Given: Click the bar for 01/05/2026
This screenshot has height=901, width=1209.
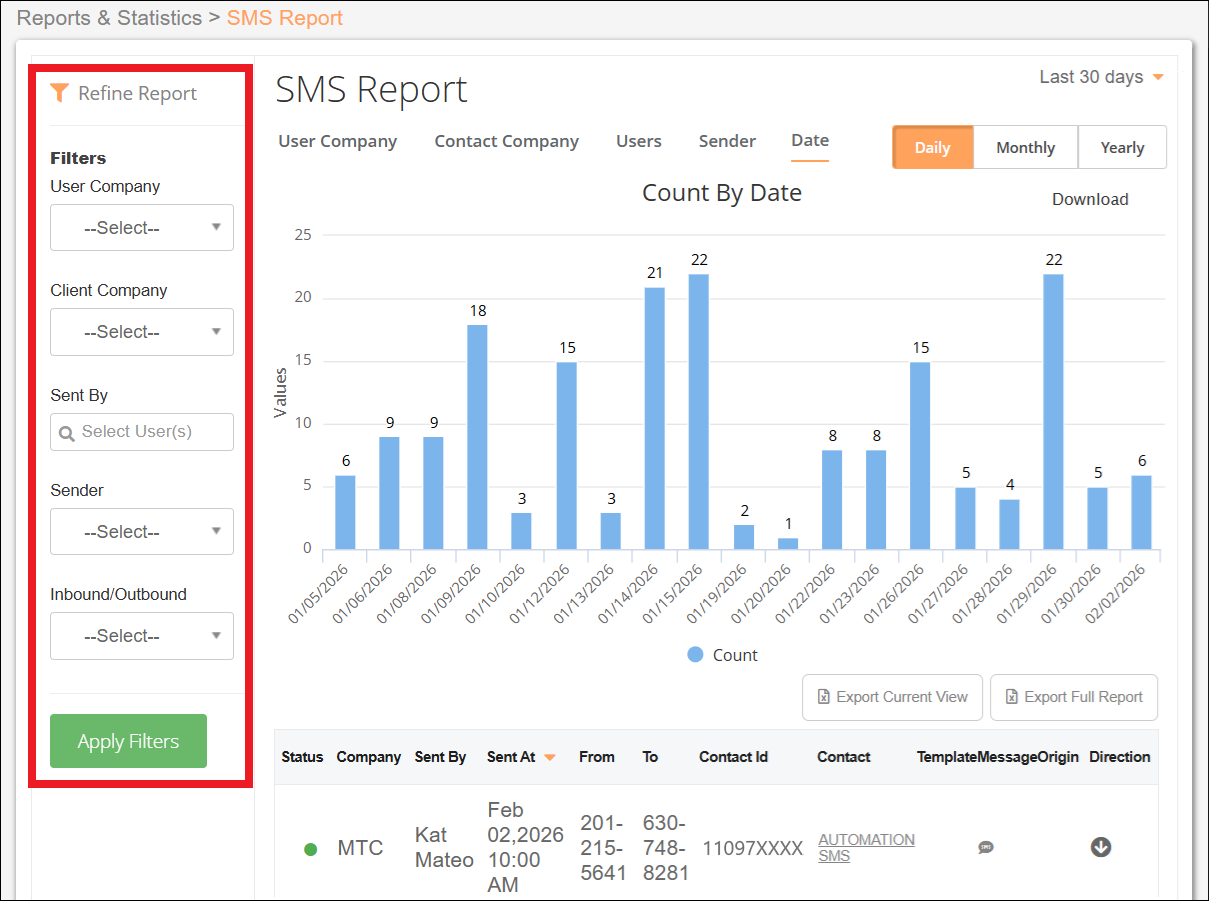Looking at the screenshot, I should pyautogui.click(x=345, y=512).
